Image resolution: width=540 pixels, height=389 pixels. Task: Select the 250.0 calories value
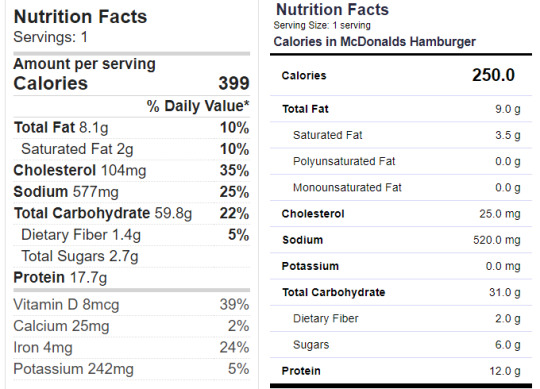coord(493,75)
